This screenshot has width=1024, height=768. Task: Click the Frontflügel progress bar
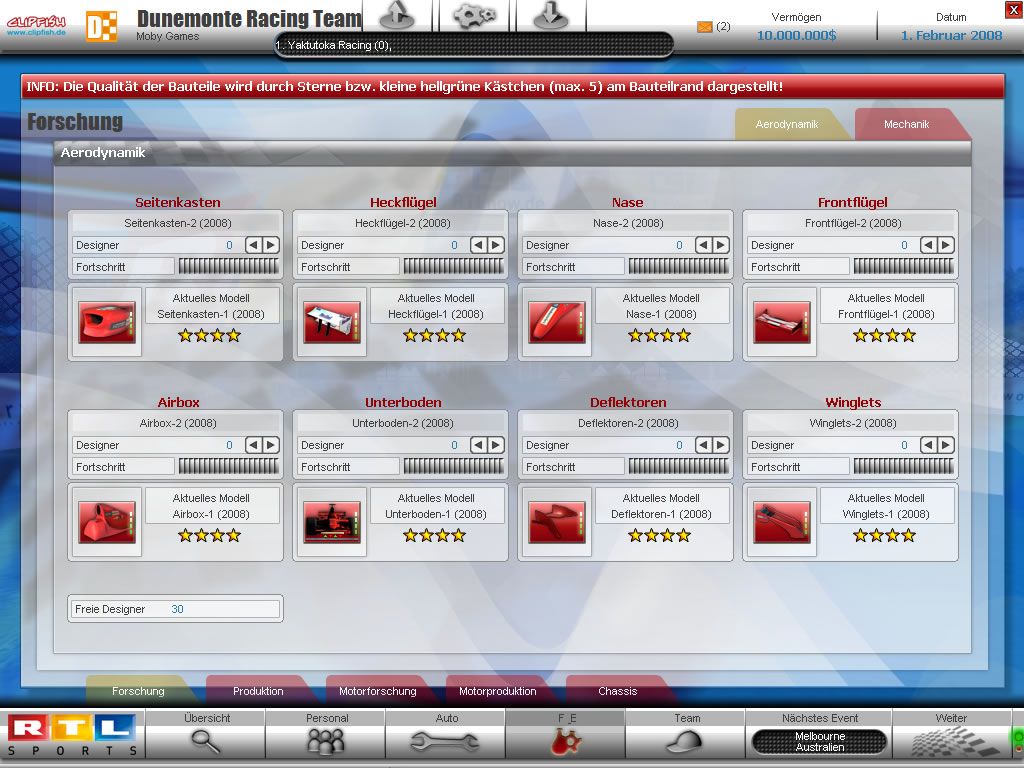tap(903, 267)
